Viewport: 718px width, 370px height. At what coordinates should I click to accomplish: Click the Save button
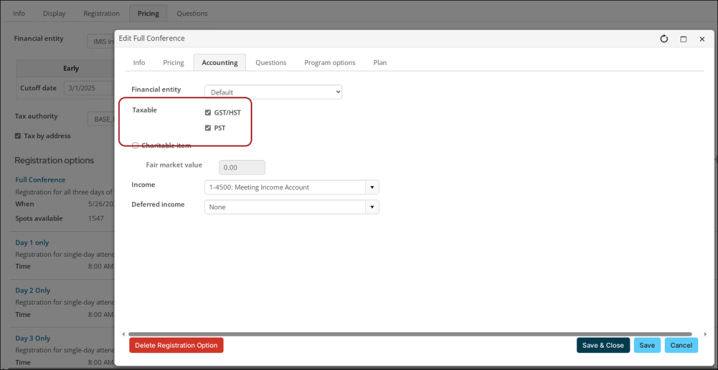pos(647,345)
